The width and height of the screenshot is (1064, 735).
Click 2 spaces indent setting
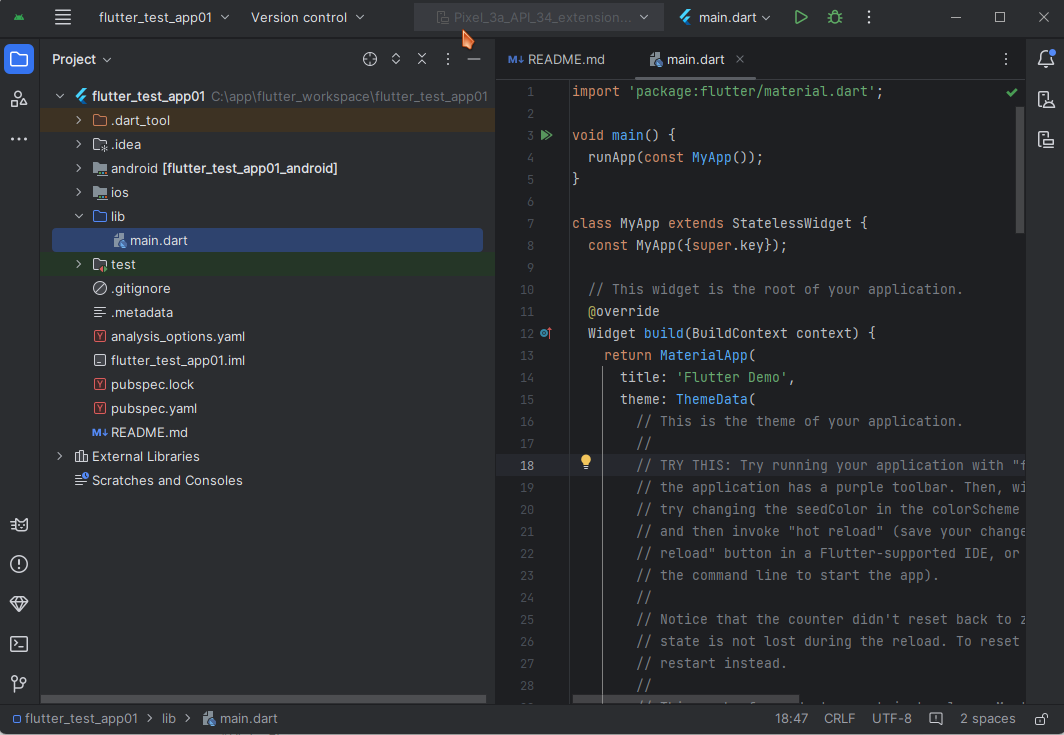point(987,718)
